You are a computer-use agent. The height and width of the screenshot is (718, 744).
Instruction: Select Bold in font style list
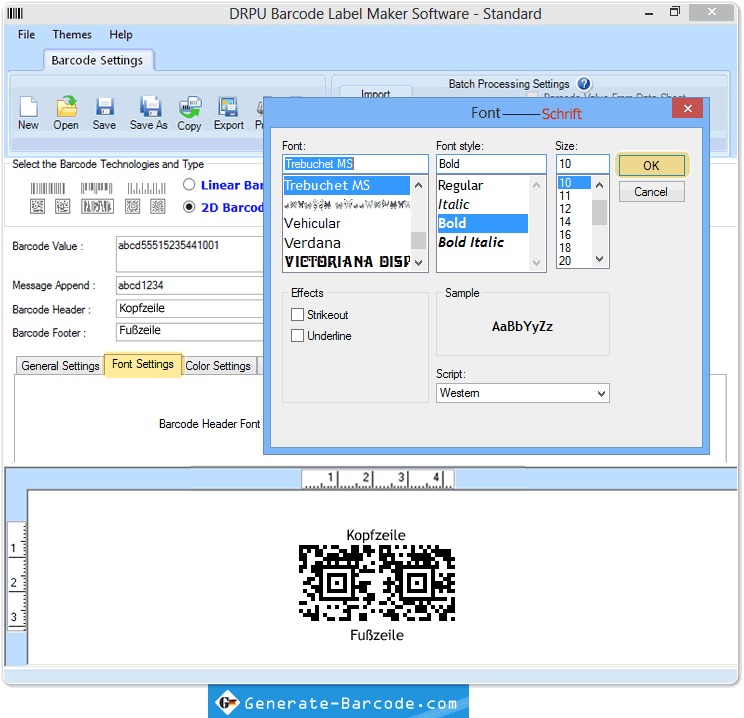pos(483,223)
